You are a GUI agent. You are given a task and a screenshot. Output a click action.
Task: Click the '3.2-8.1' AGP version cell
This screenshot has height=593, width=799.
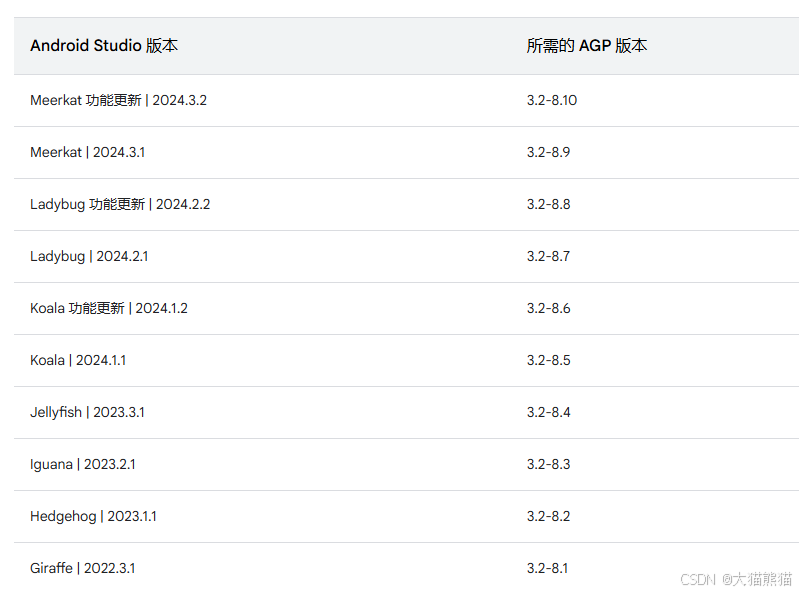click(x=547, y=568)
